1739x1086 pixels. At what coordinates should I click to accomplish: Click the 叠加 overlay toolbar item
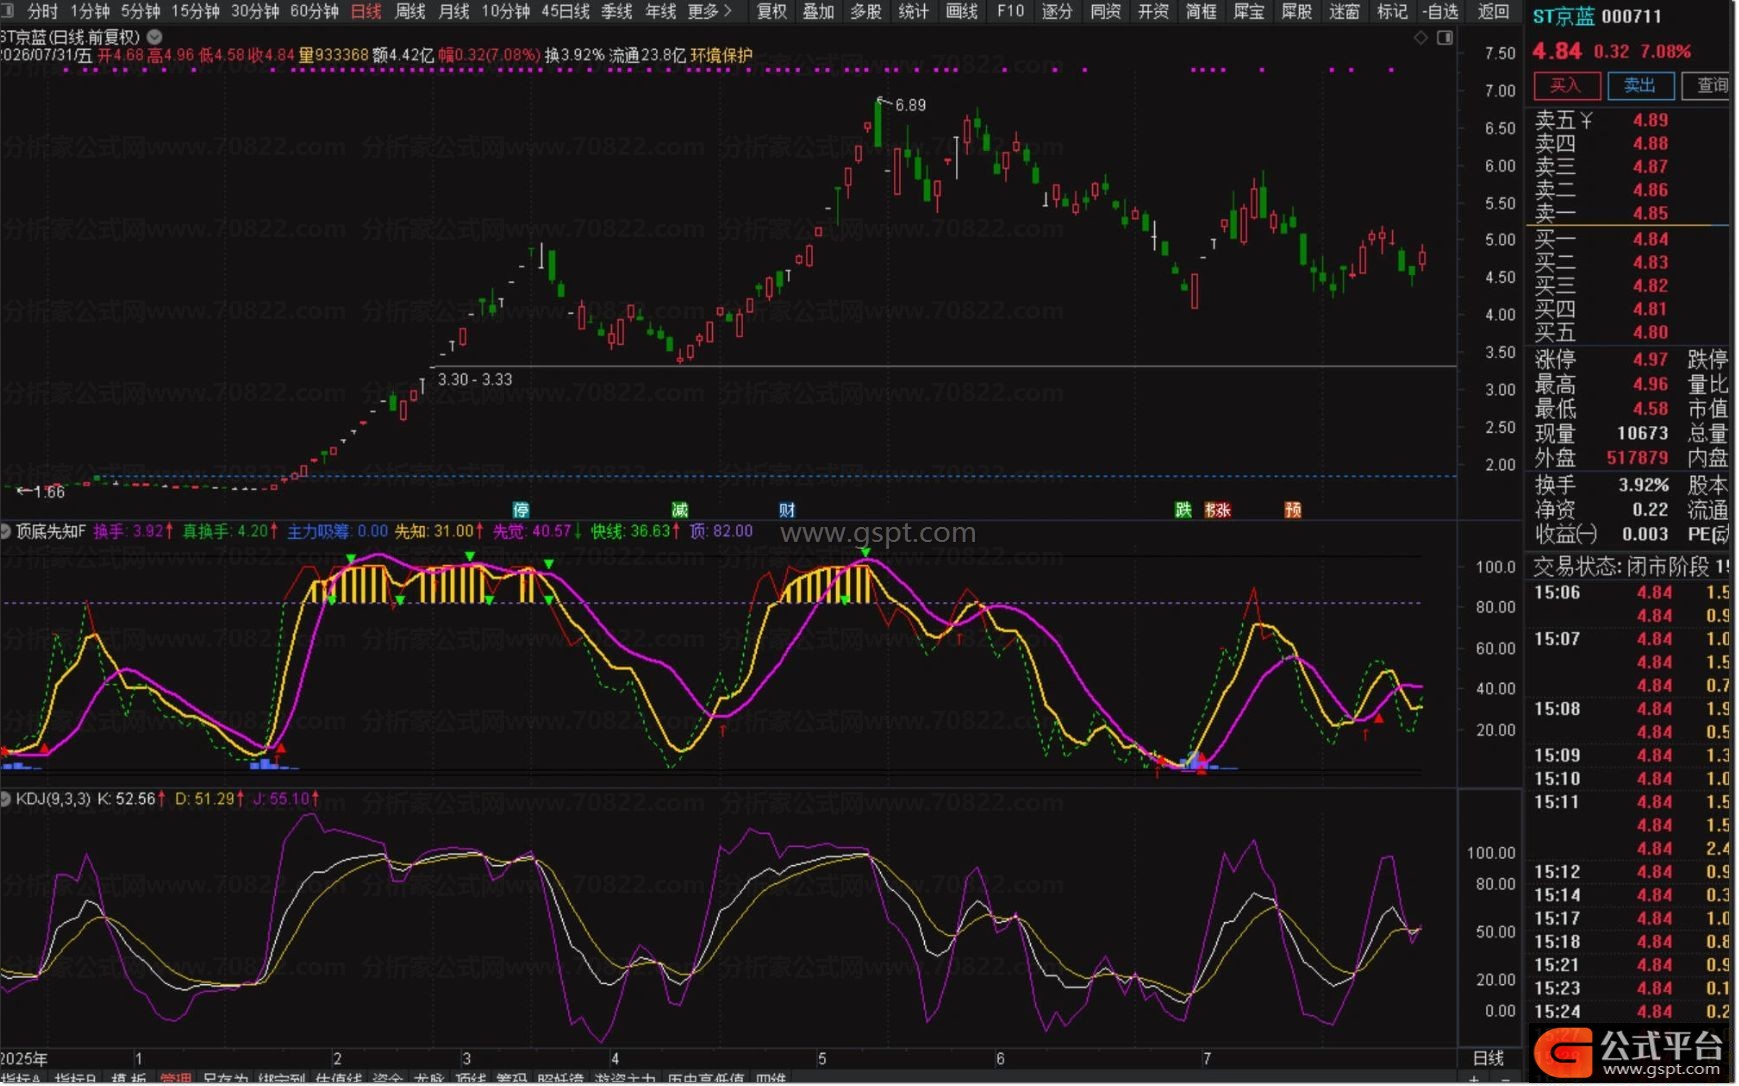(819, 11)
